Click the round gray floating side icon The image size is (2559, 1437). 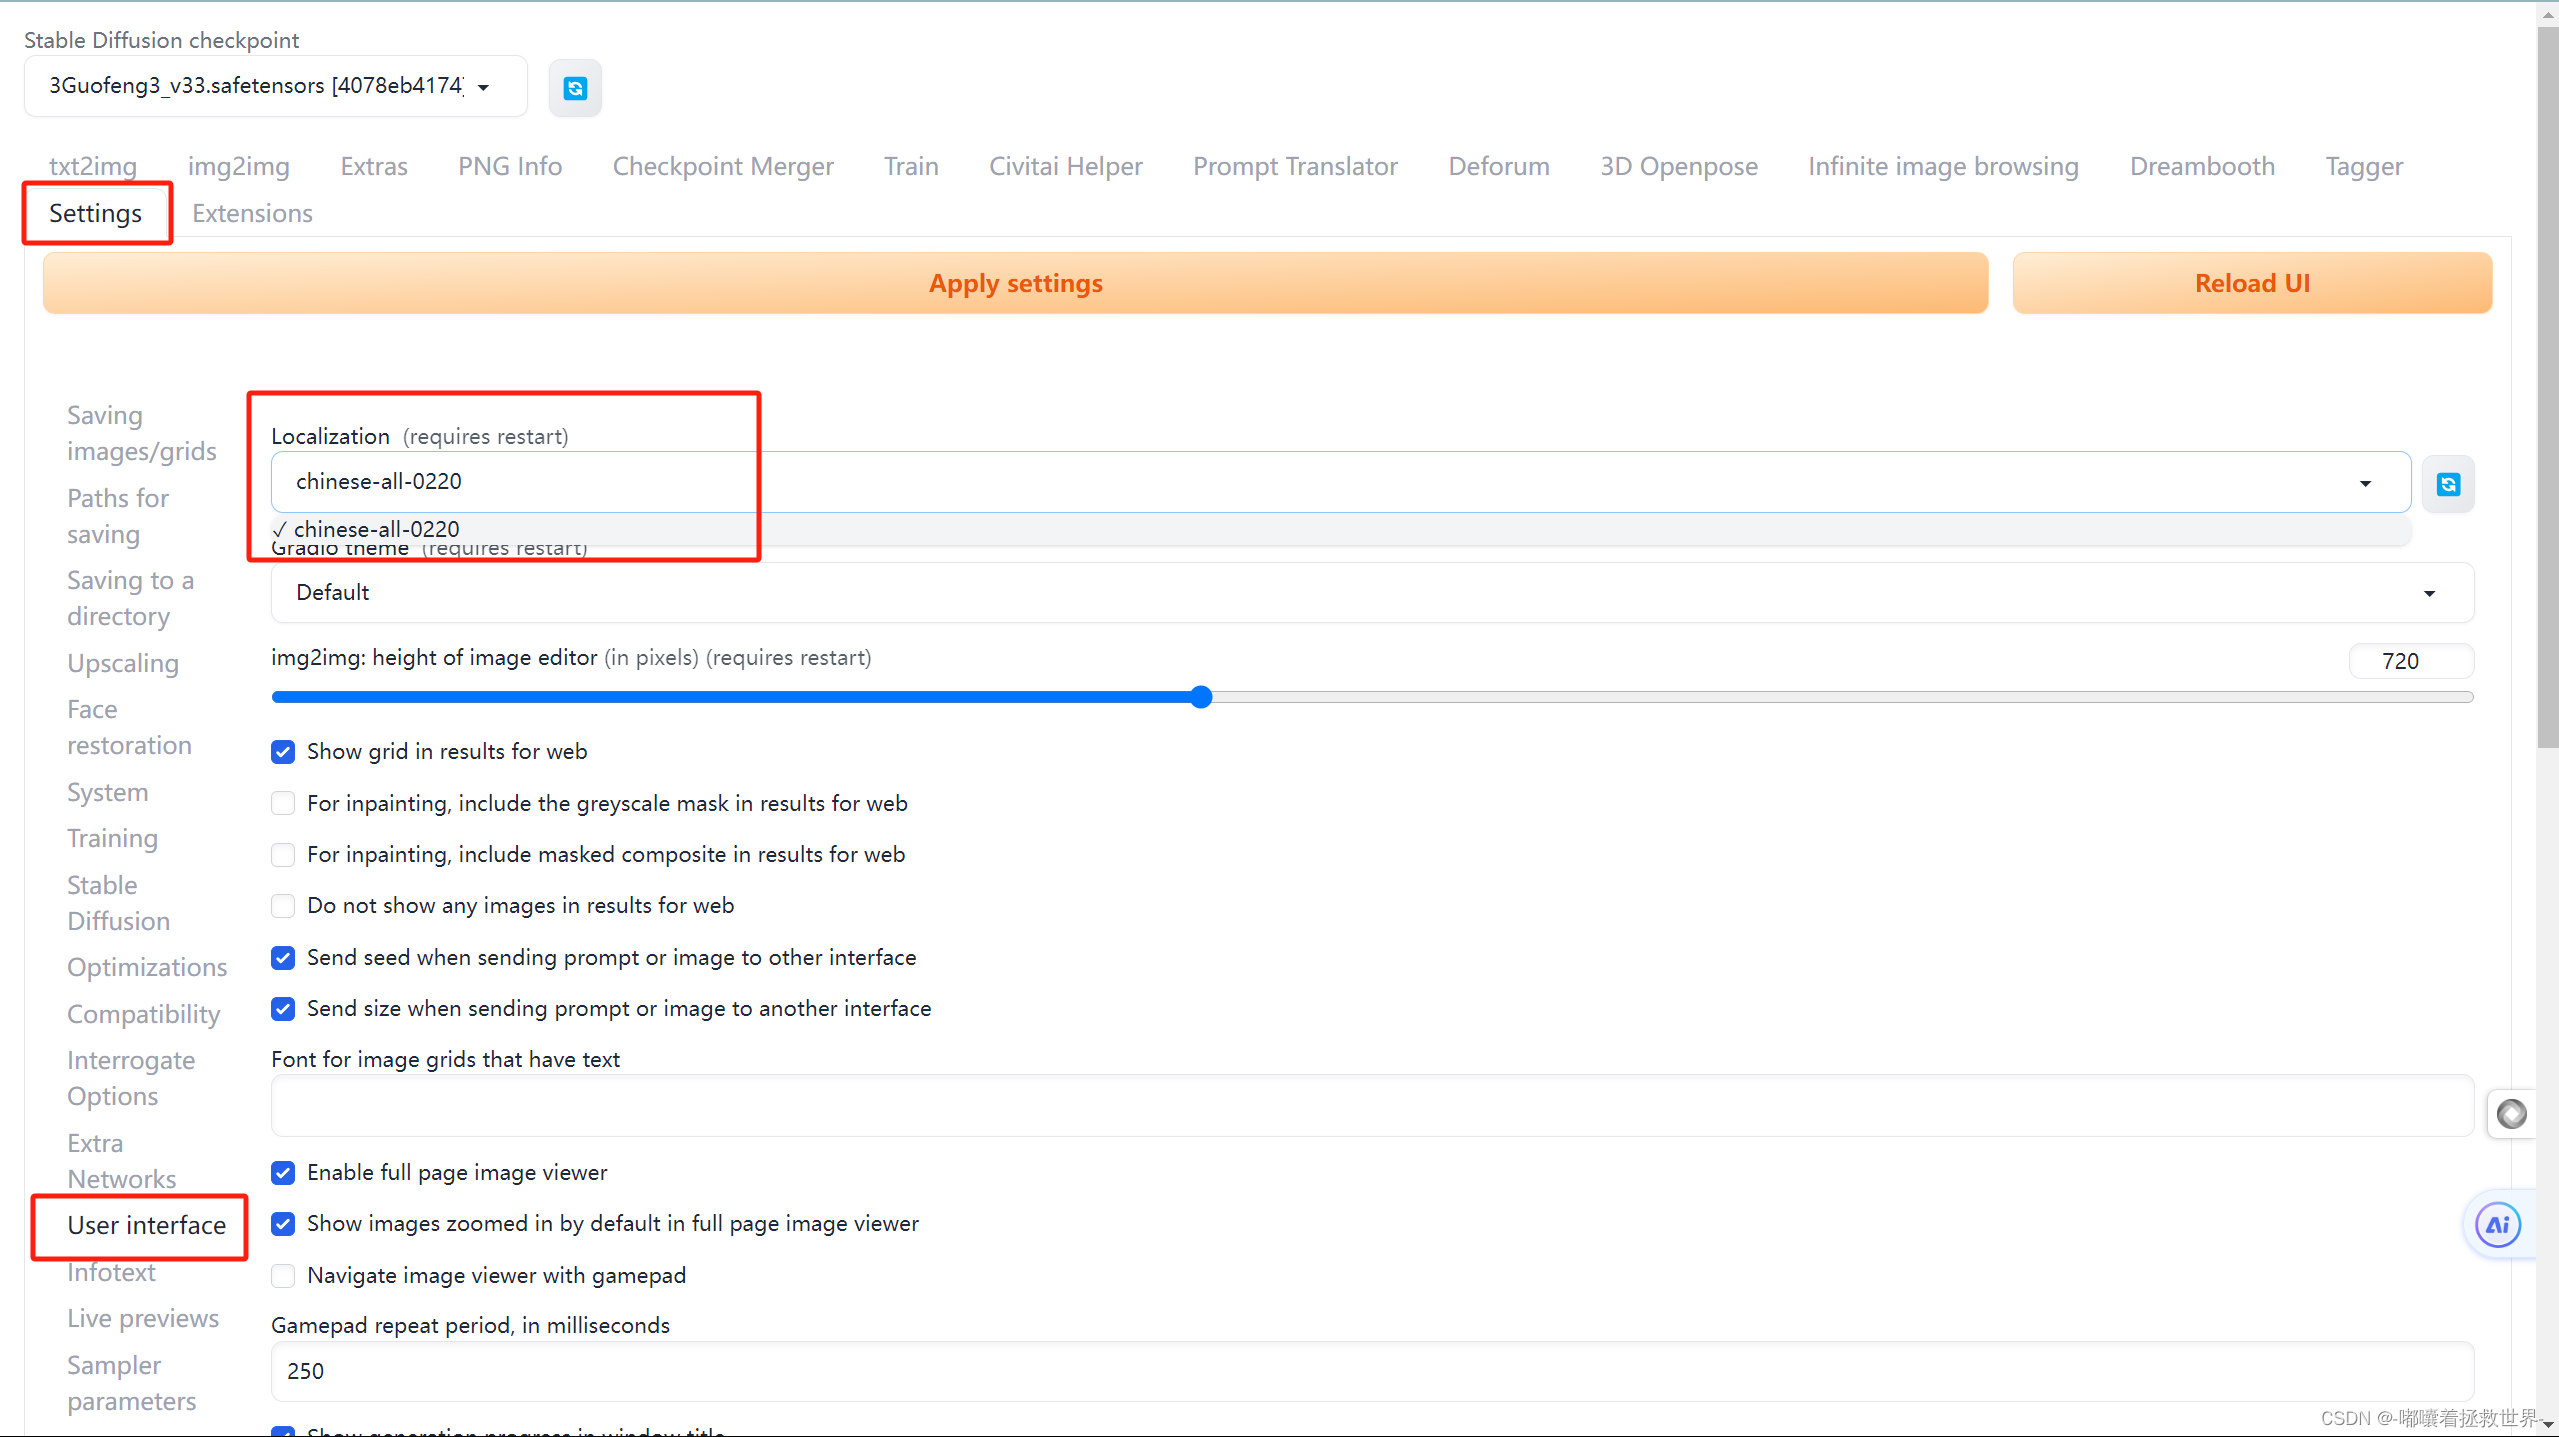[2511, 1114]
